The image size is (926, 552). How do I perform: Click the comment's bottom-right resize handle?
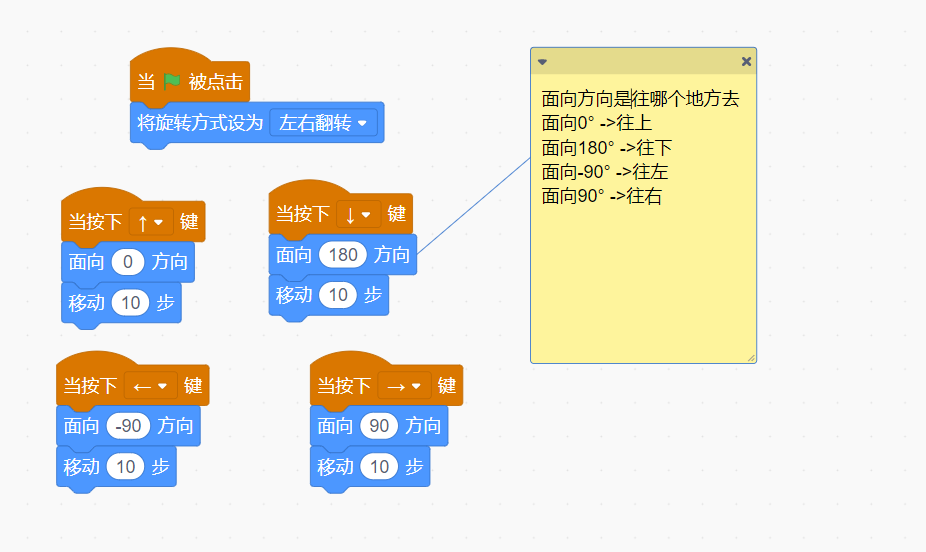(x=751, y=358)
